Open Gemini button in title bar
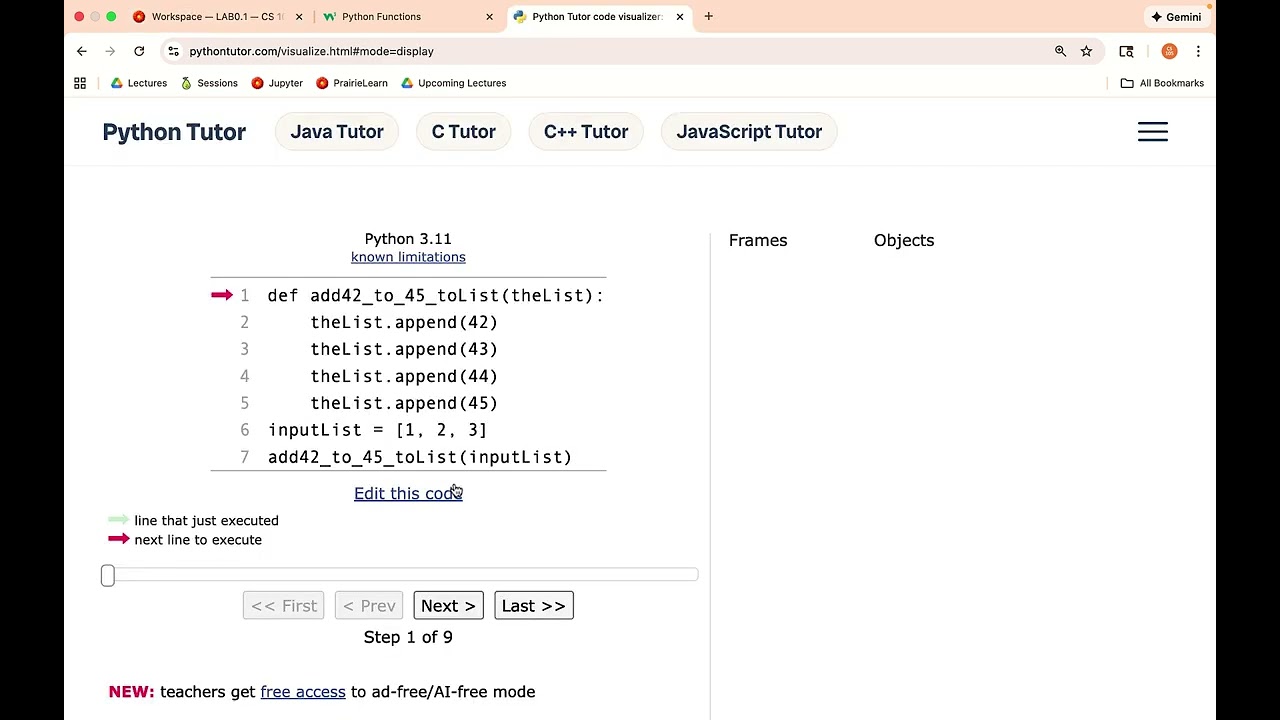 pyautogui.click(x=1176, y=17)
